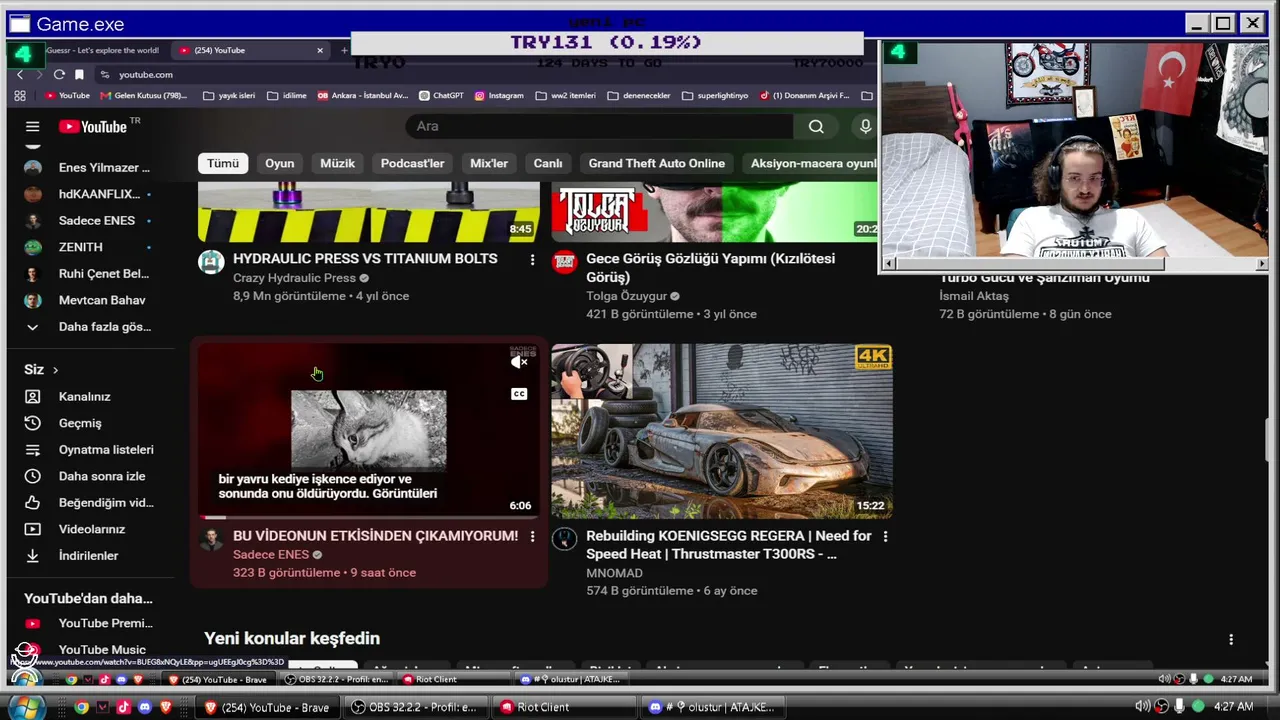Open the bookmarks grid icon
This screenshot has width=1280, height=720.
click(x=20, y=96)
